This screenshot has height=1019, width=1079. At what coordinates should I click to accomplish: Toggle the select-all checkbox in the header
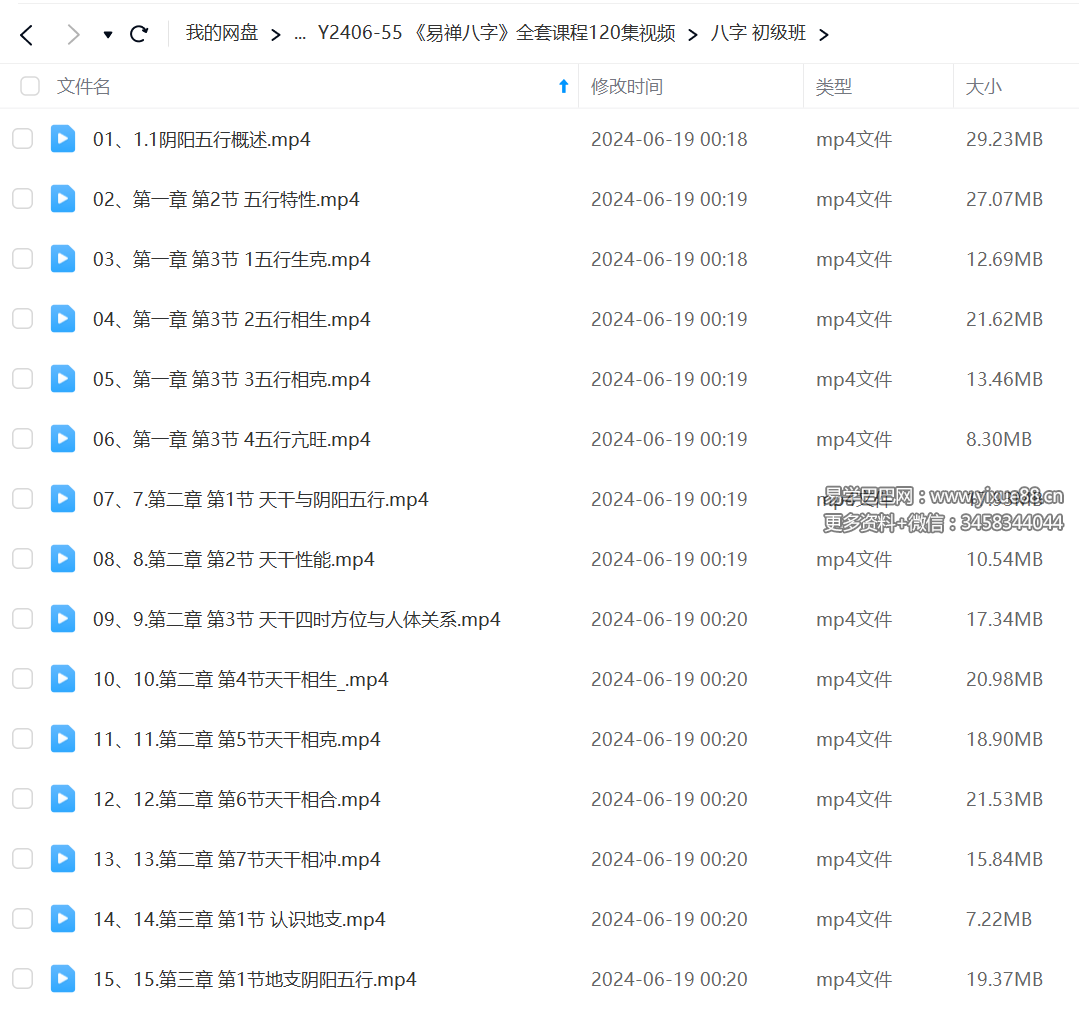(29, 86)
